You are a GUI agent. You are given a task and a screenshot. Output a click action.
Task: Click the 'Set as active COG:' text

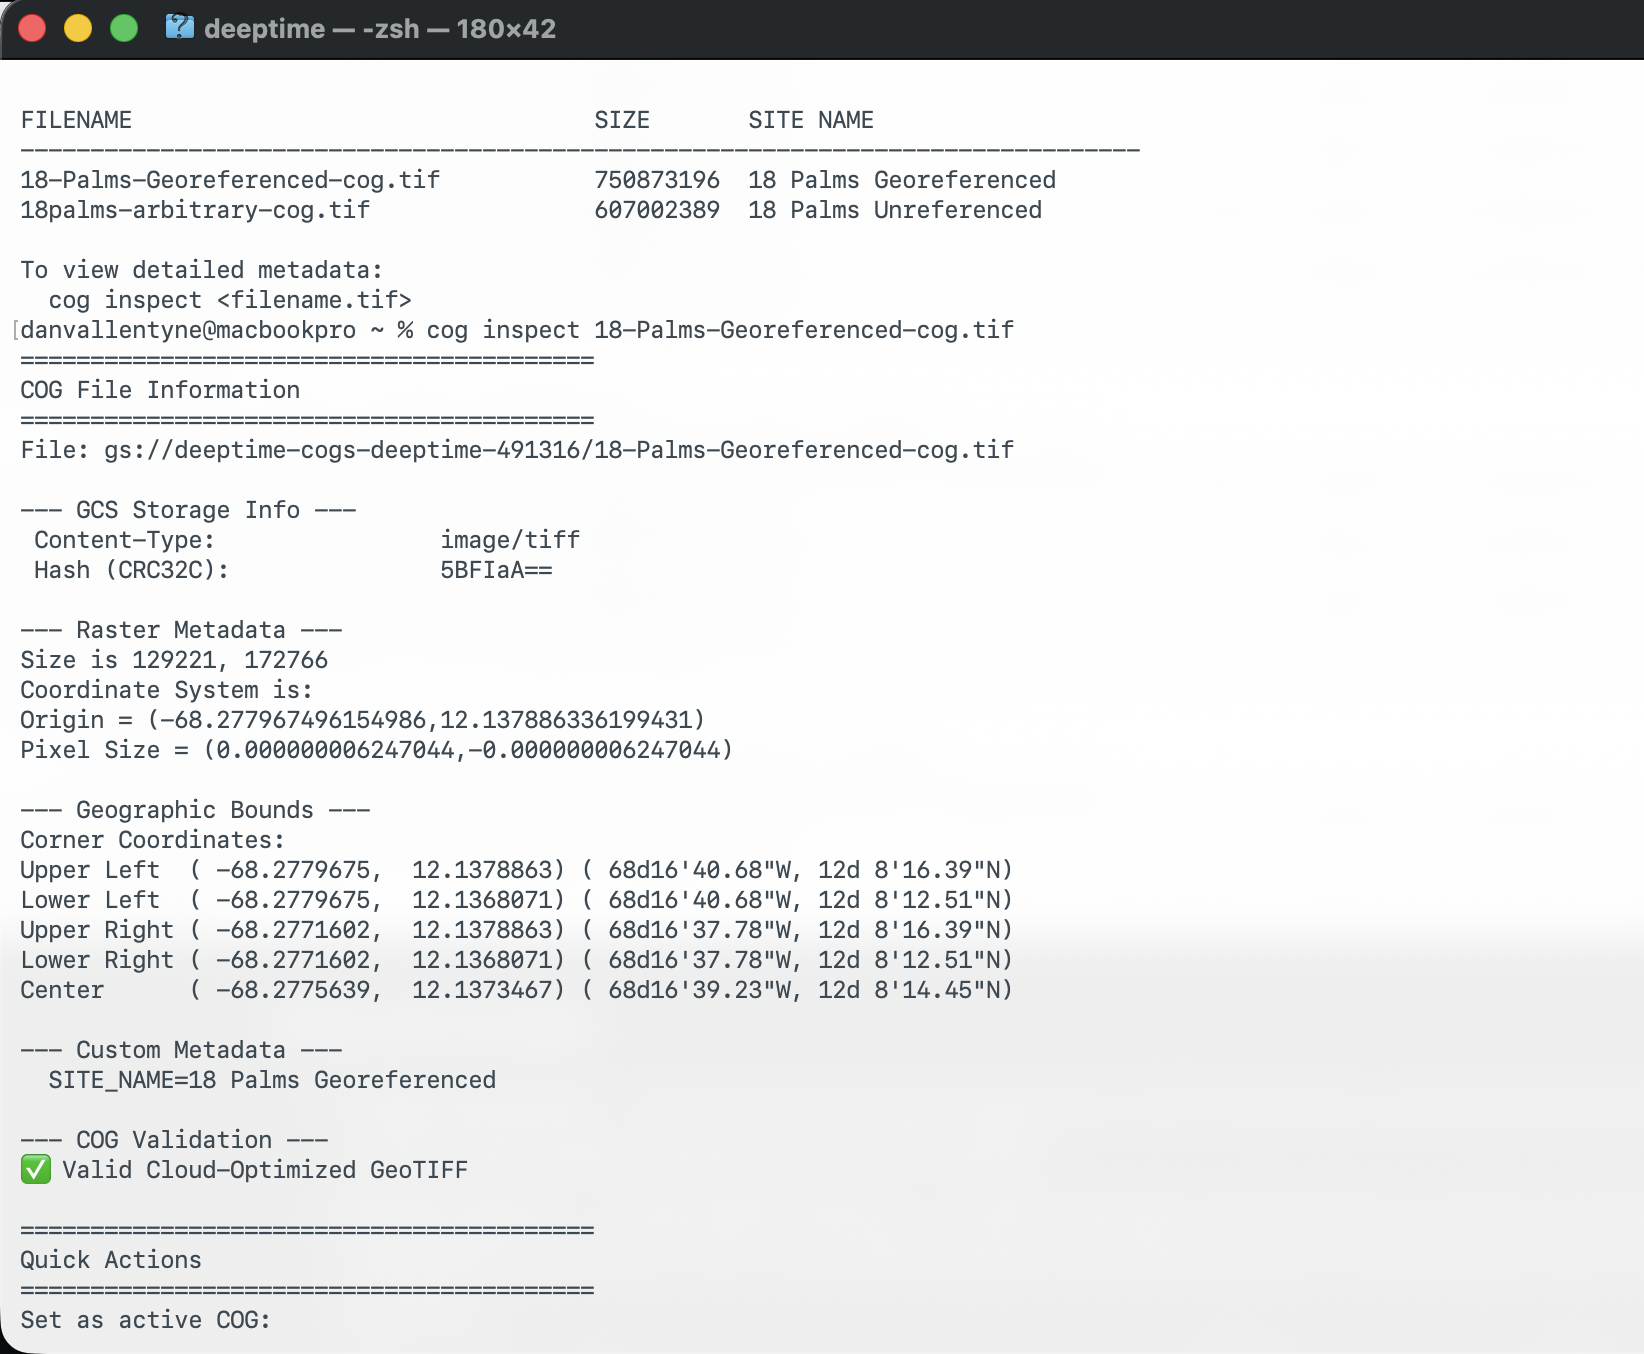(x=146, y=1320)
